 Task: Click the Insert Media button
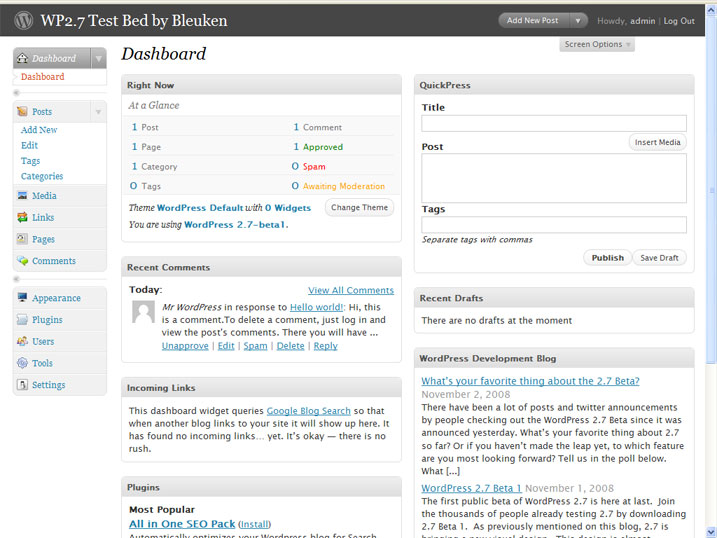click(658, 142)
